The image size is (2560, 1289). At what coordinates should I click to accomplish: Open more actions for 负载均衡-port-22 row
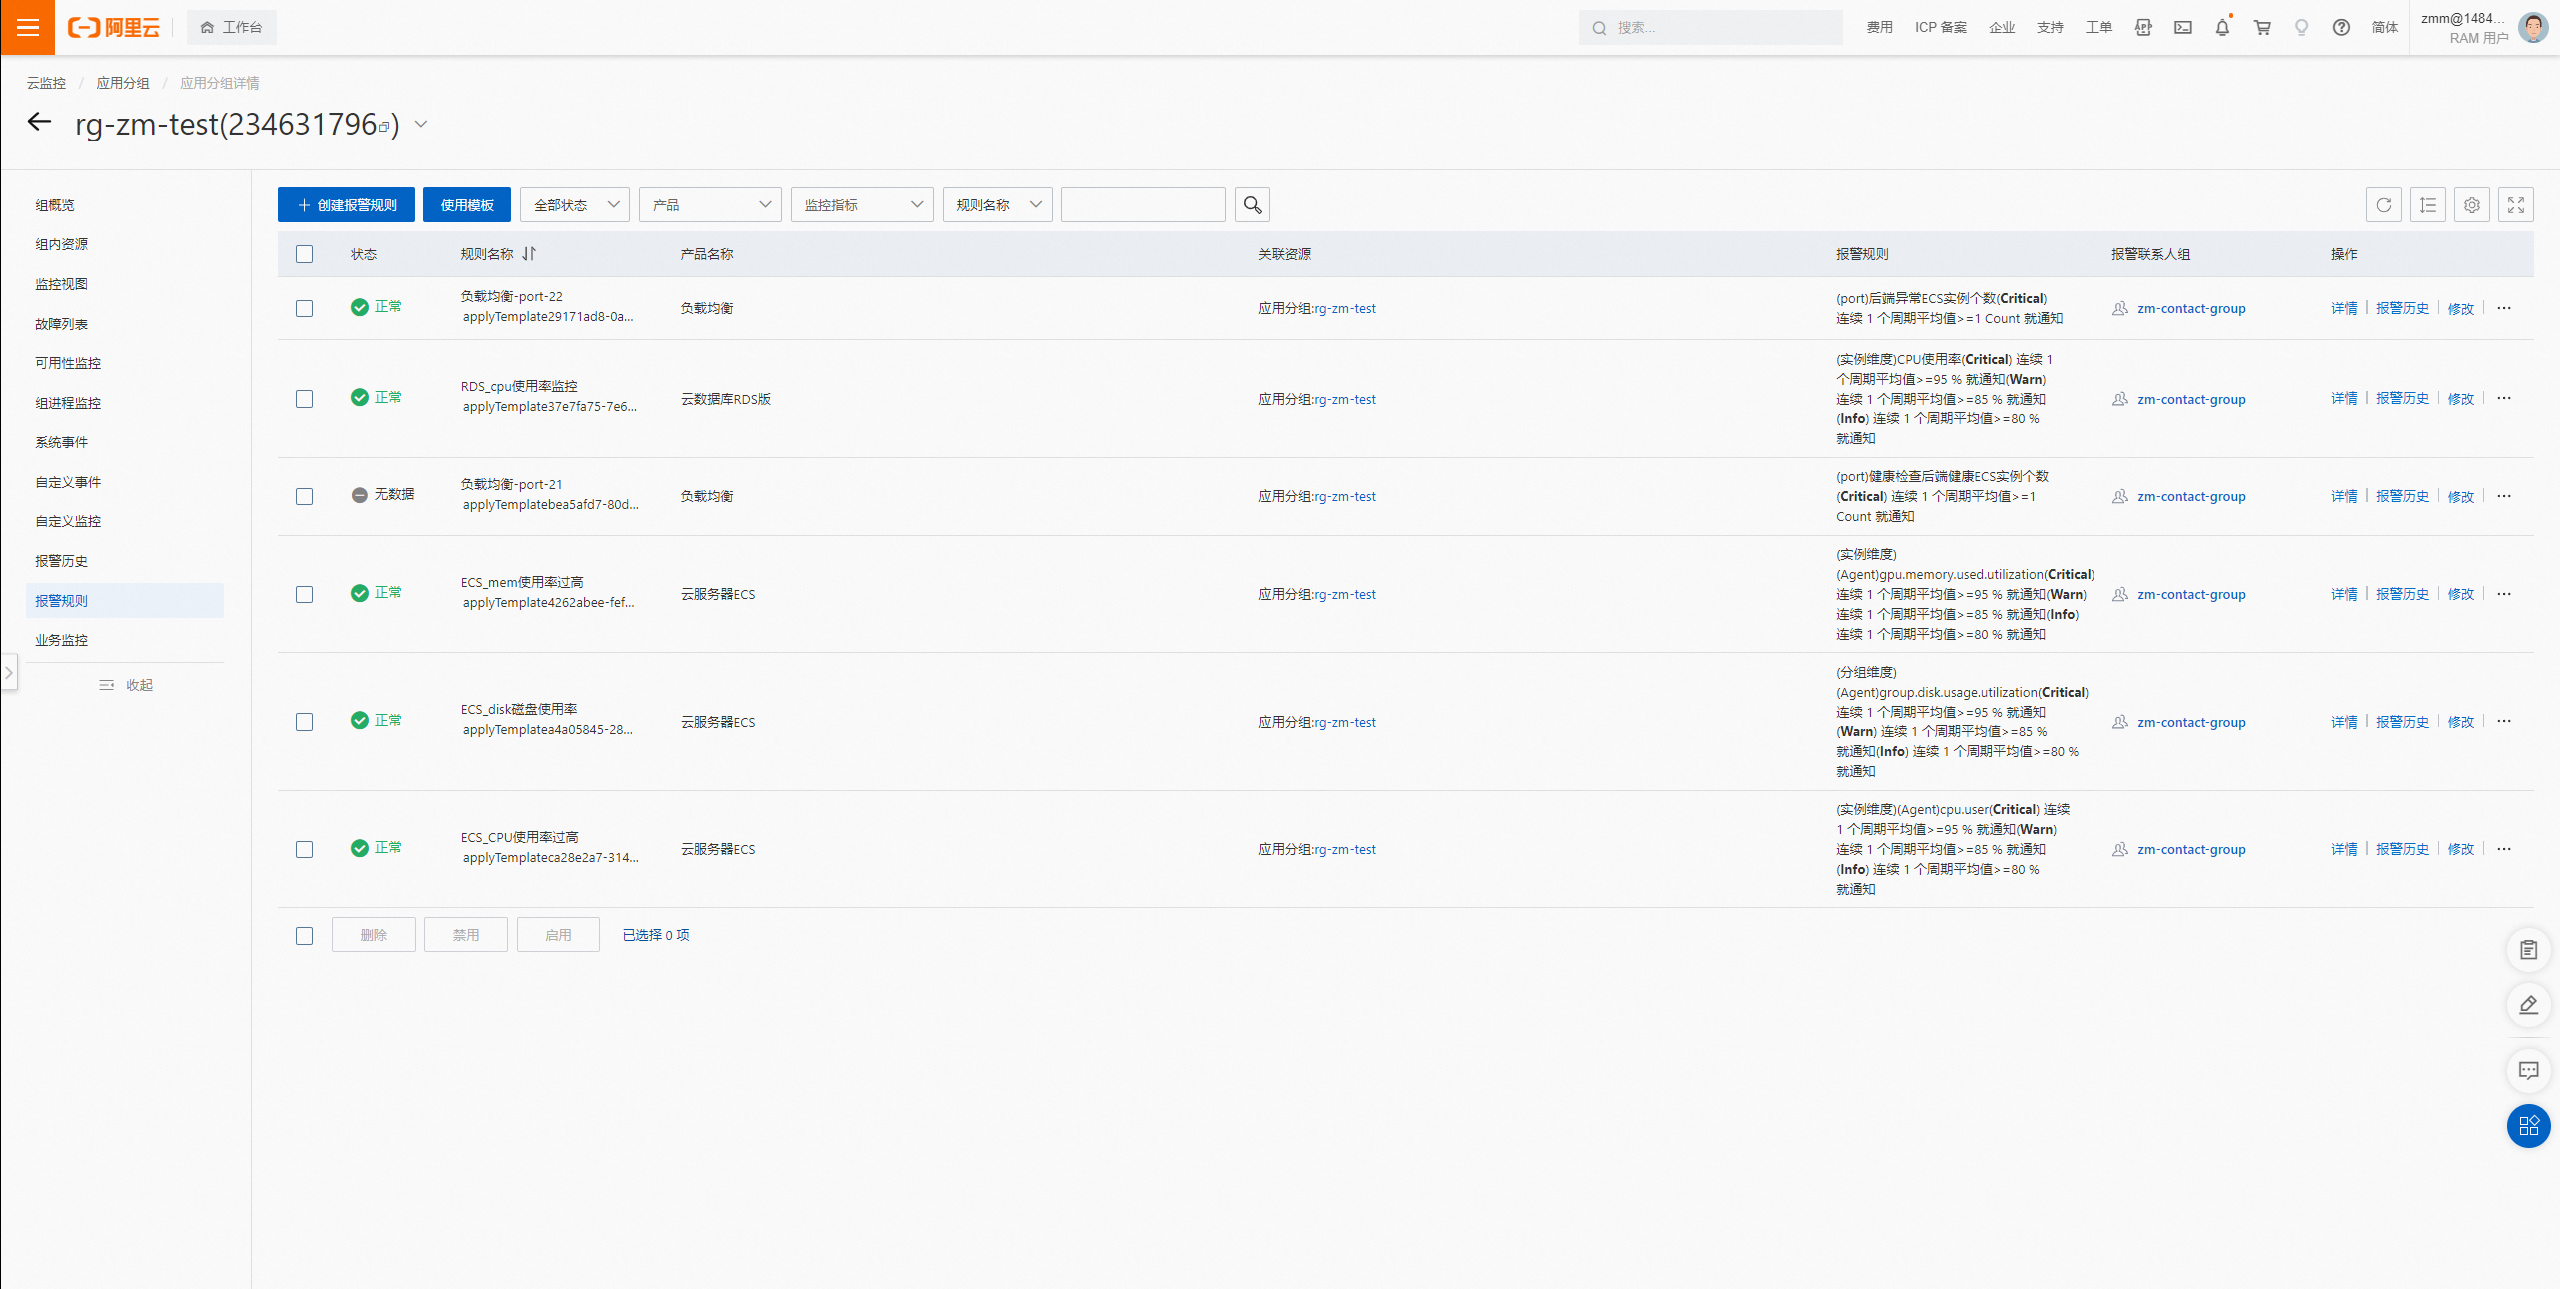[x=2504, y=308]
